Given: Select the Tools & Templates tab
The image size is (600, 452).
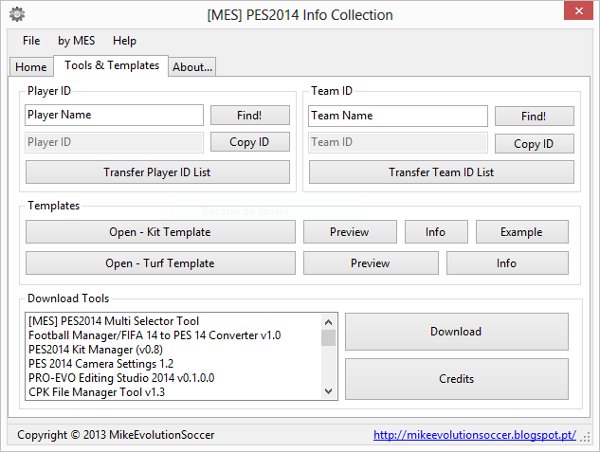Looking at the screenshot, I should point(111,65).
